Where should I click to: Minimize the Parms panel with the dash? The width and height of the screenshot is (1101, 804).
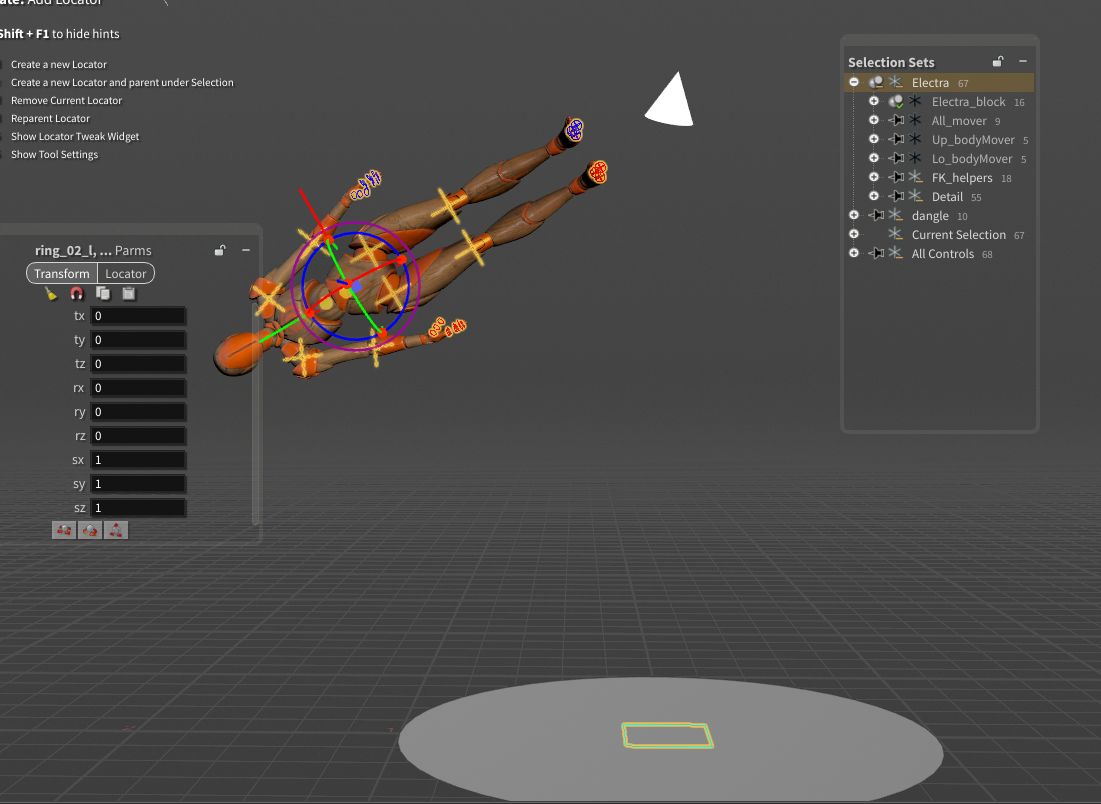click(x=246, y=250)
